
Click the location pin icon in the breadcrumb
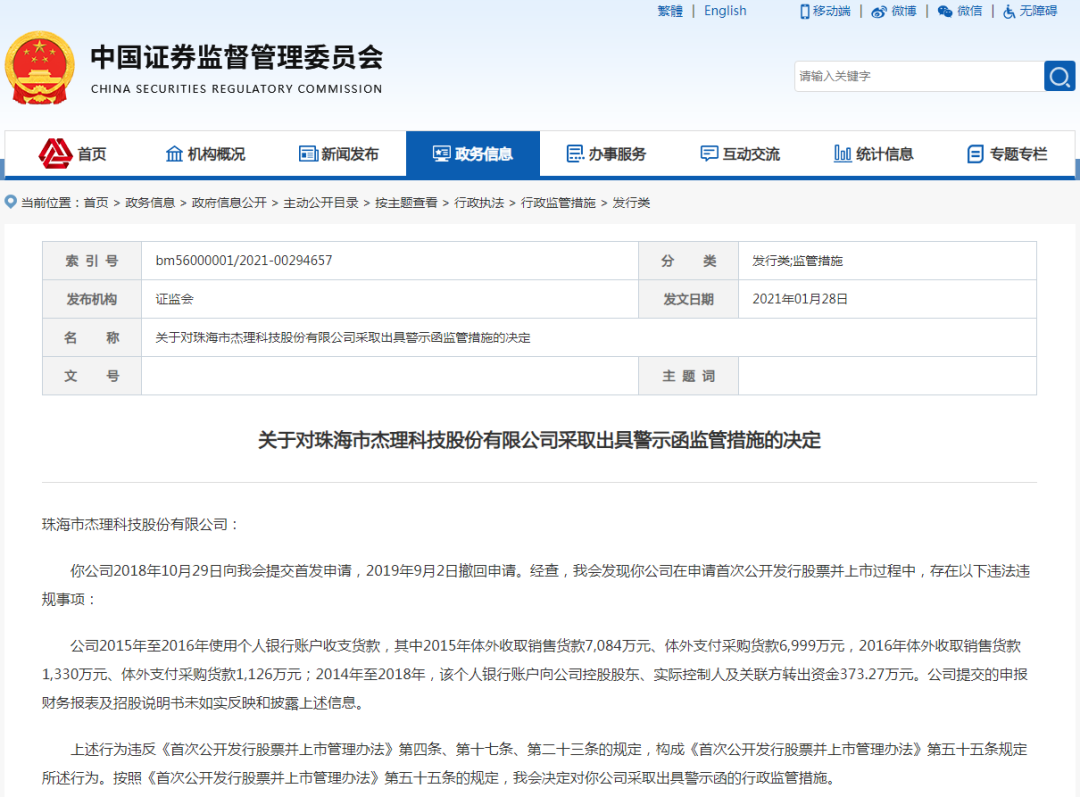pos(10,202)
